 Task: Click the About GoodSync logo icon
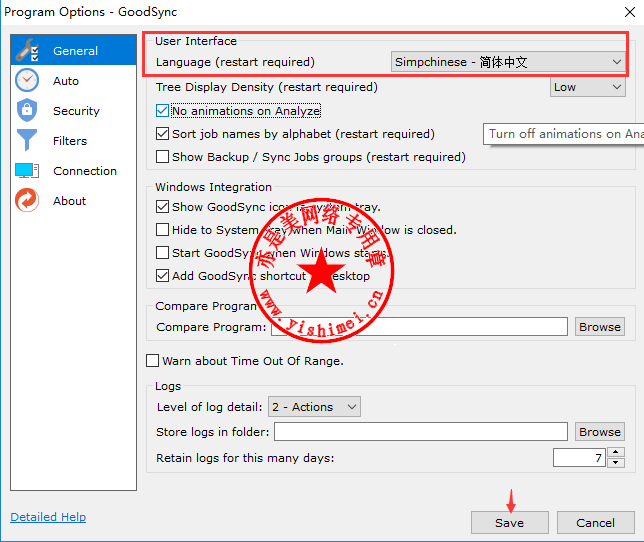(27, 200)
